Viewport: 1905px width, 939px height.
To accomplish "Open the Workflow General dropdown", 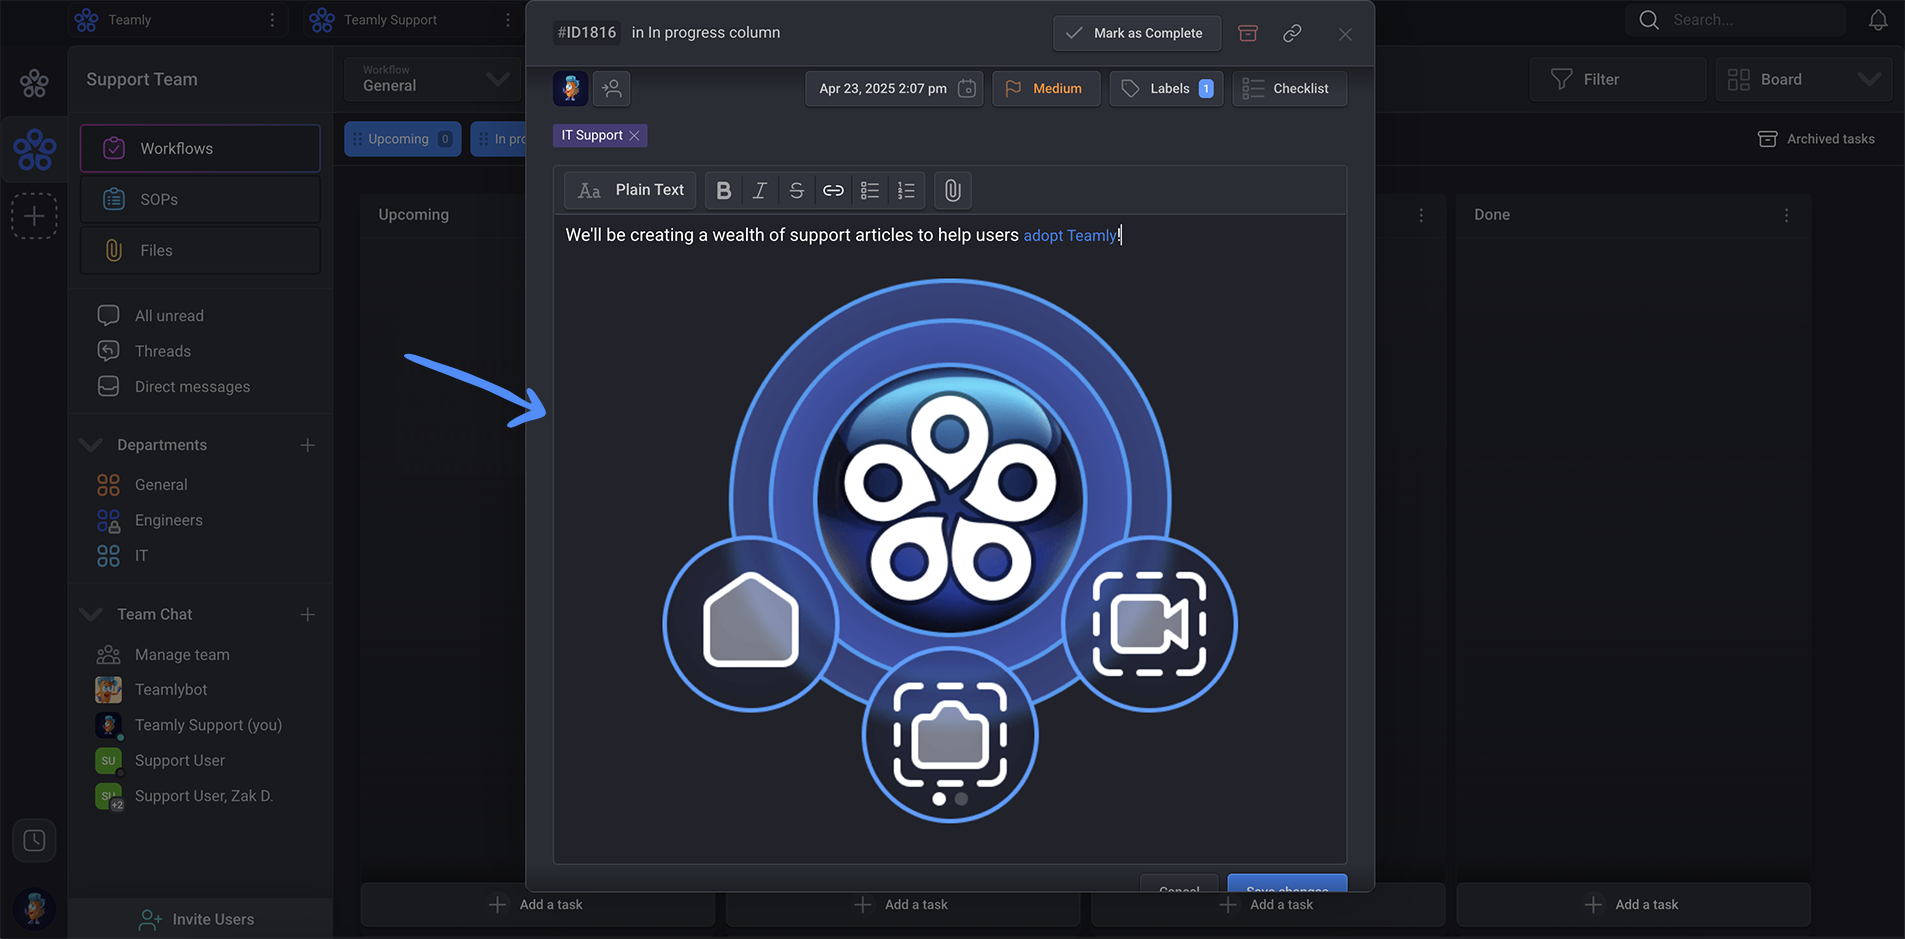I will (x=434, y=79).
